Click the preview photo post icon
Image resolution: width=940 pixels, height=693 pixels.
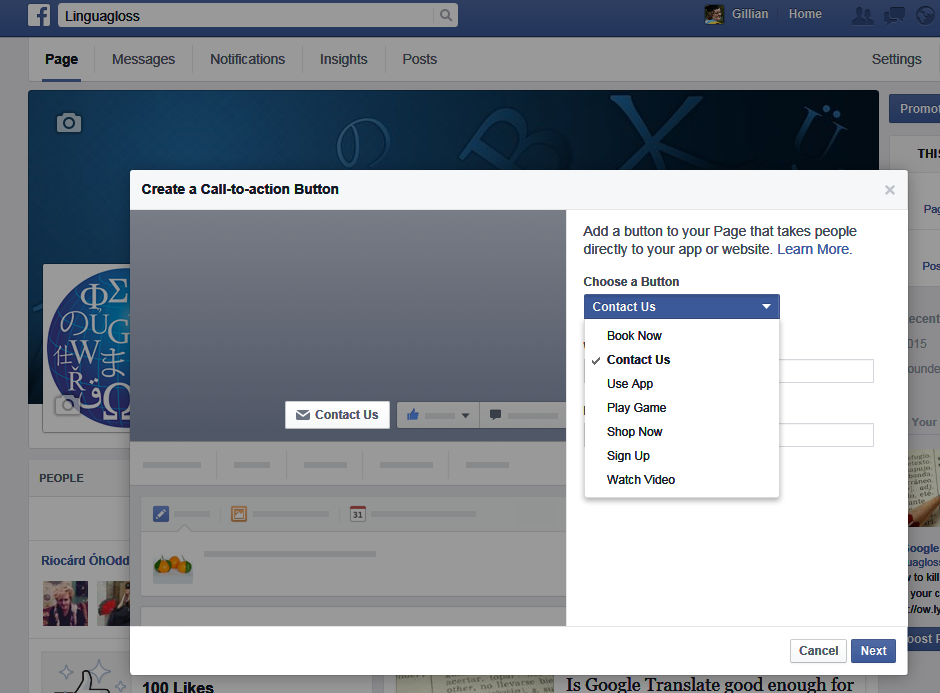239,514
